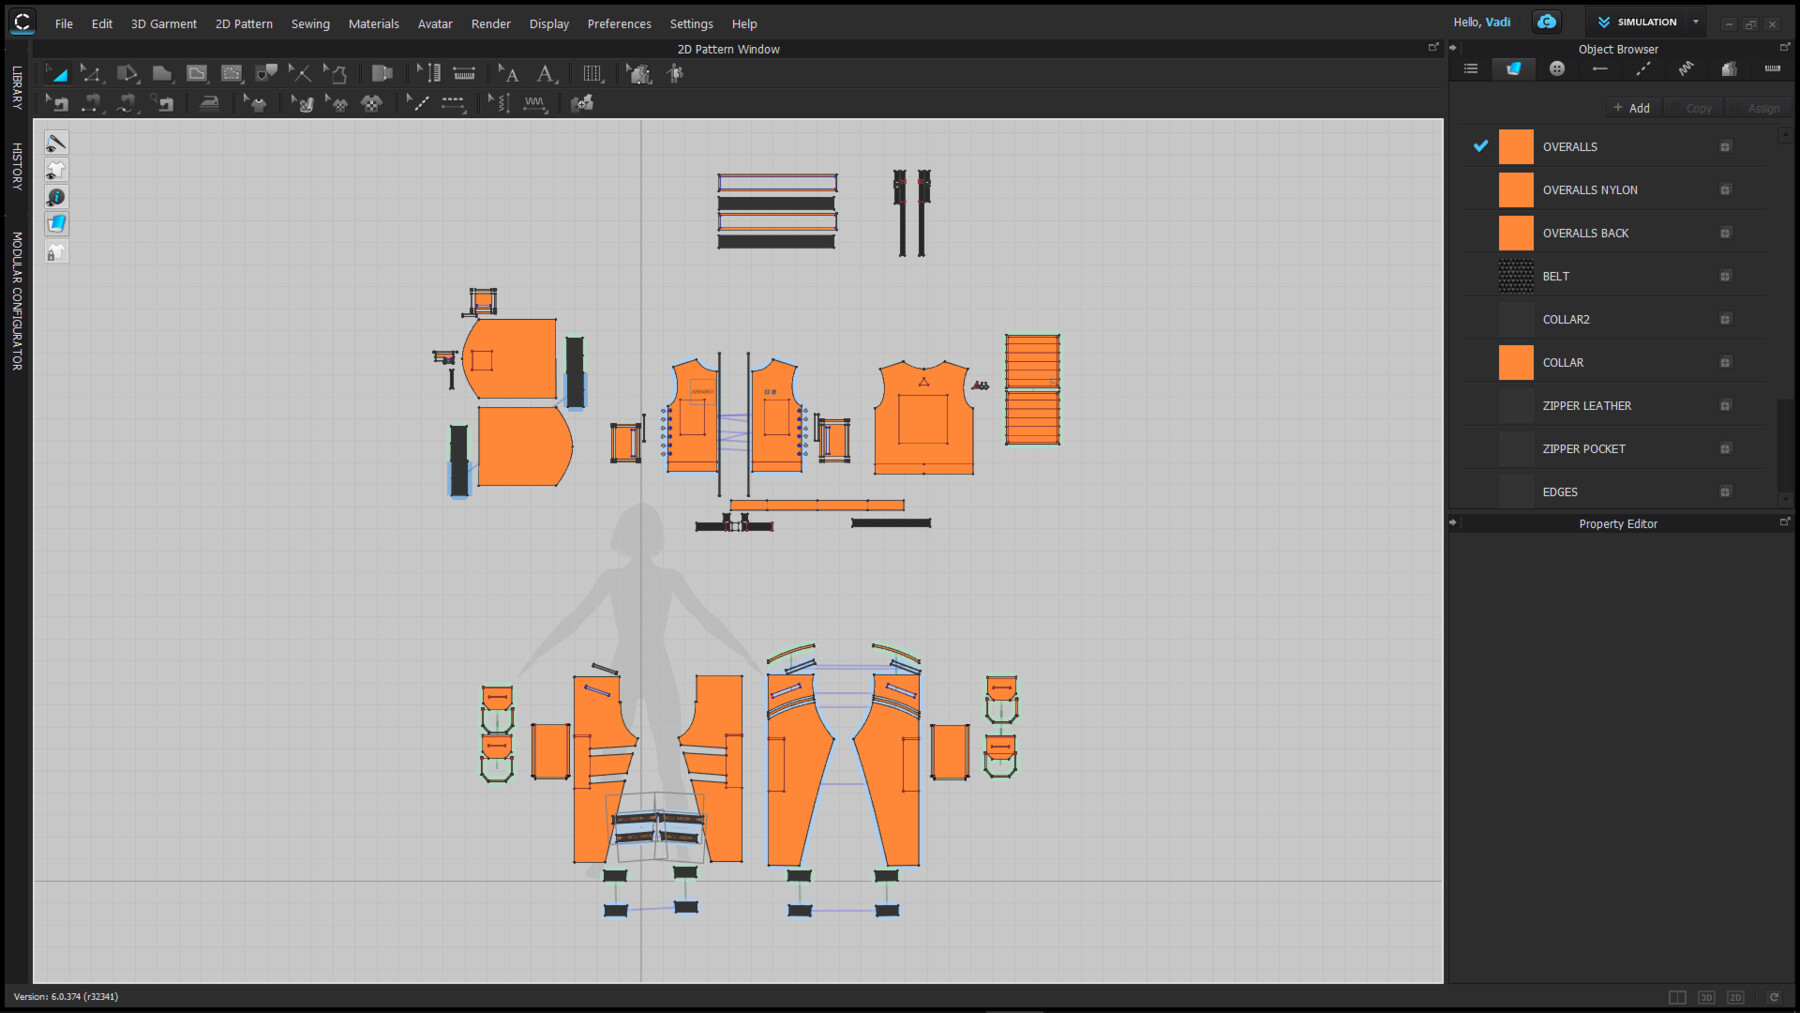Select the Segment Puckering tool

535,102
